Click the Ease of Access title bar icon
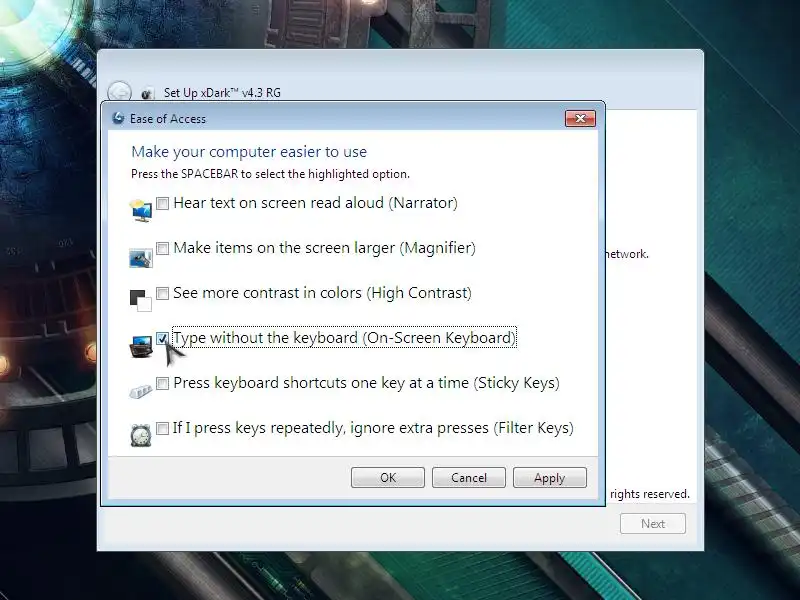 point(118,118)
